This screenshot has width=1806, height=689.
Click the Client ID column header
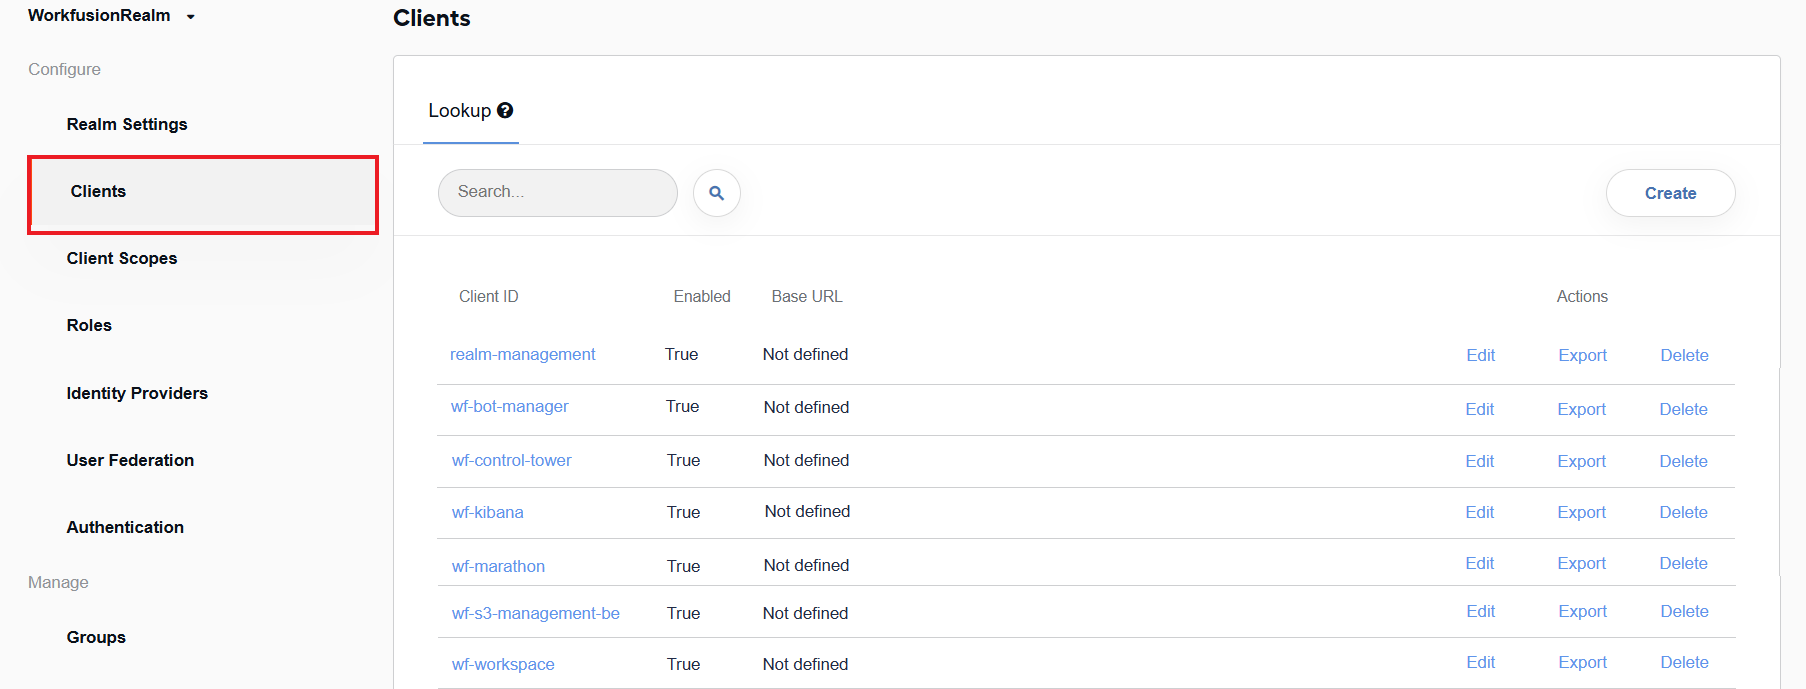click(x=488, y=296)
